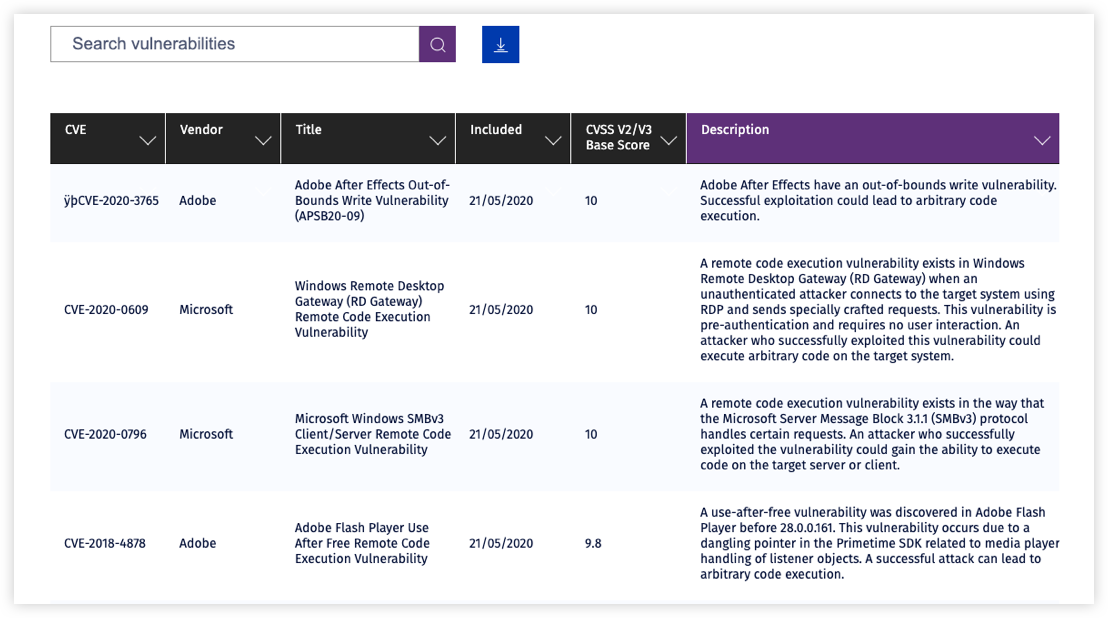Select score 10 in CVE-2020-3765 row

point(591,201)
